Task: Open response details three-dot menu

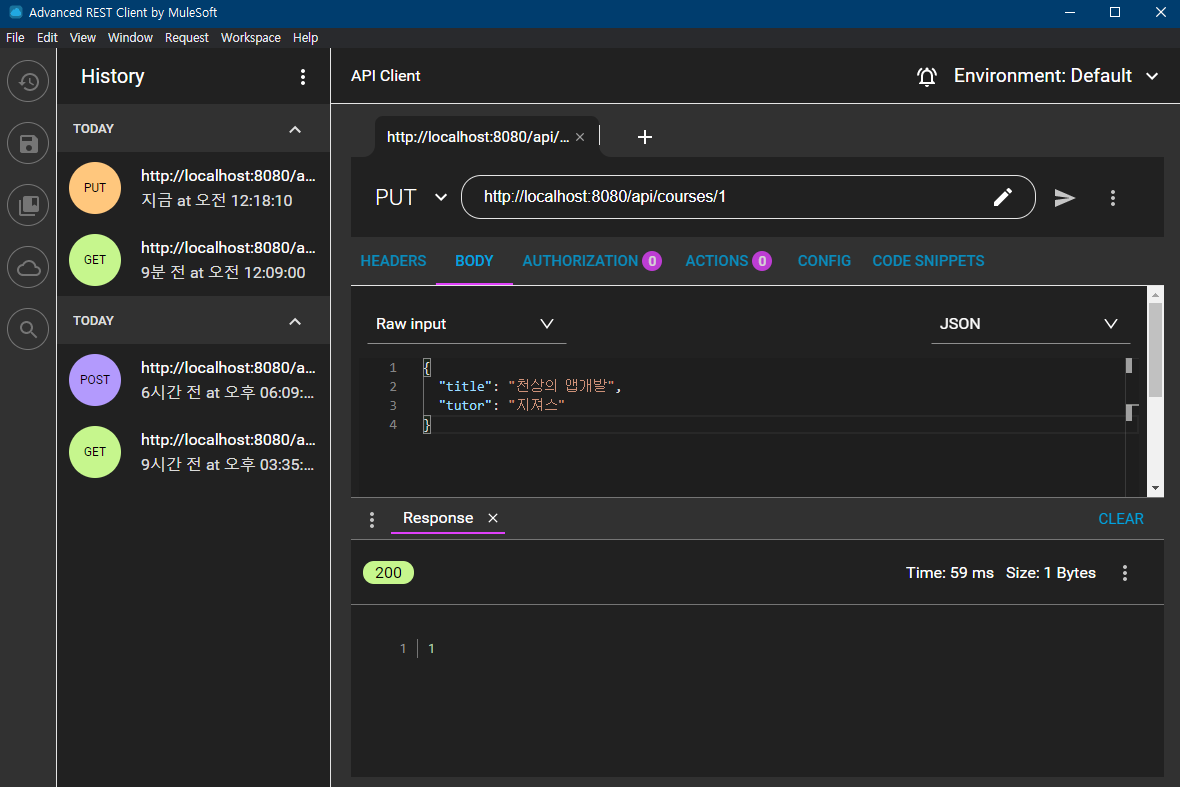Action: coord(1124,573)
